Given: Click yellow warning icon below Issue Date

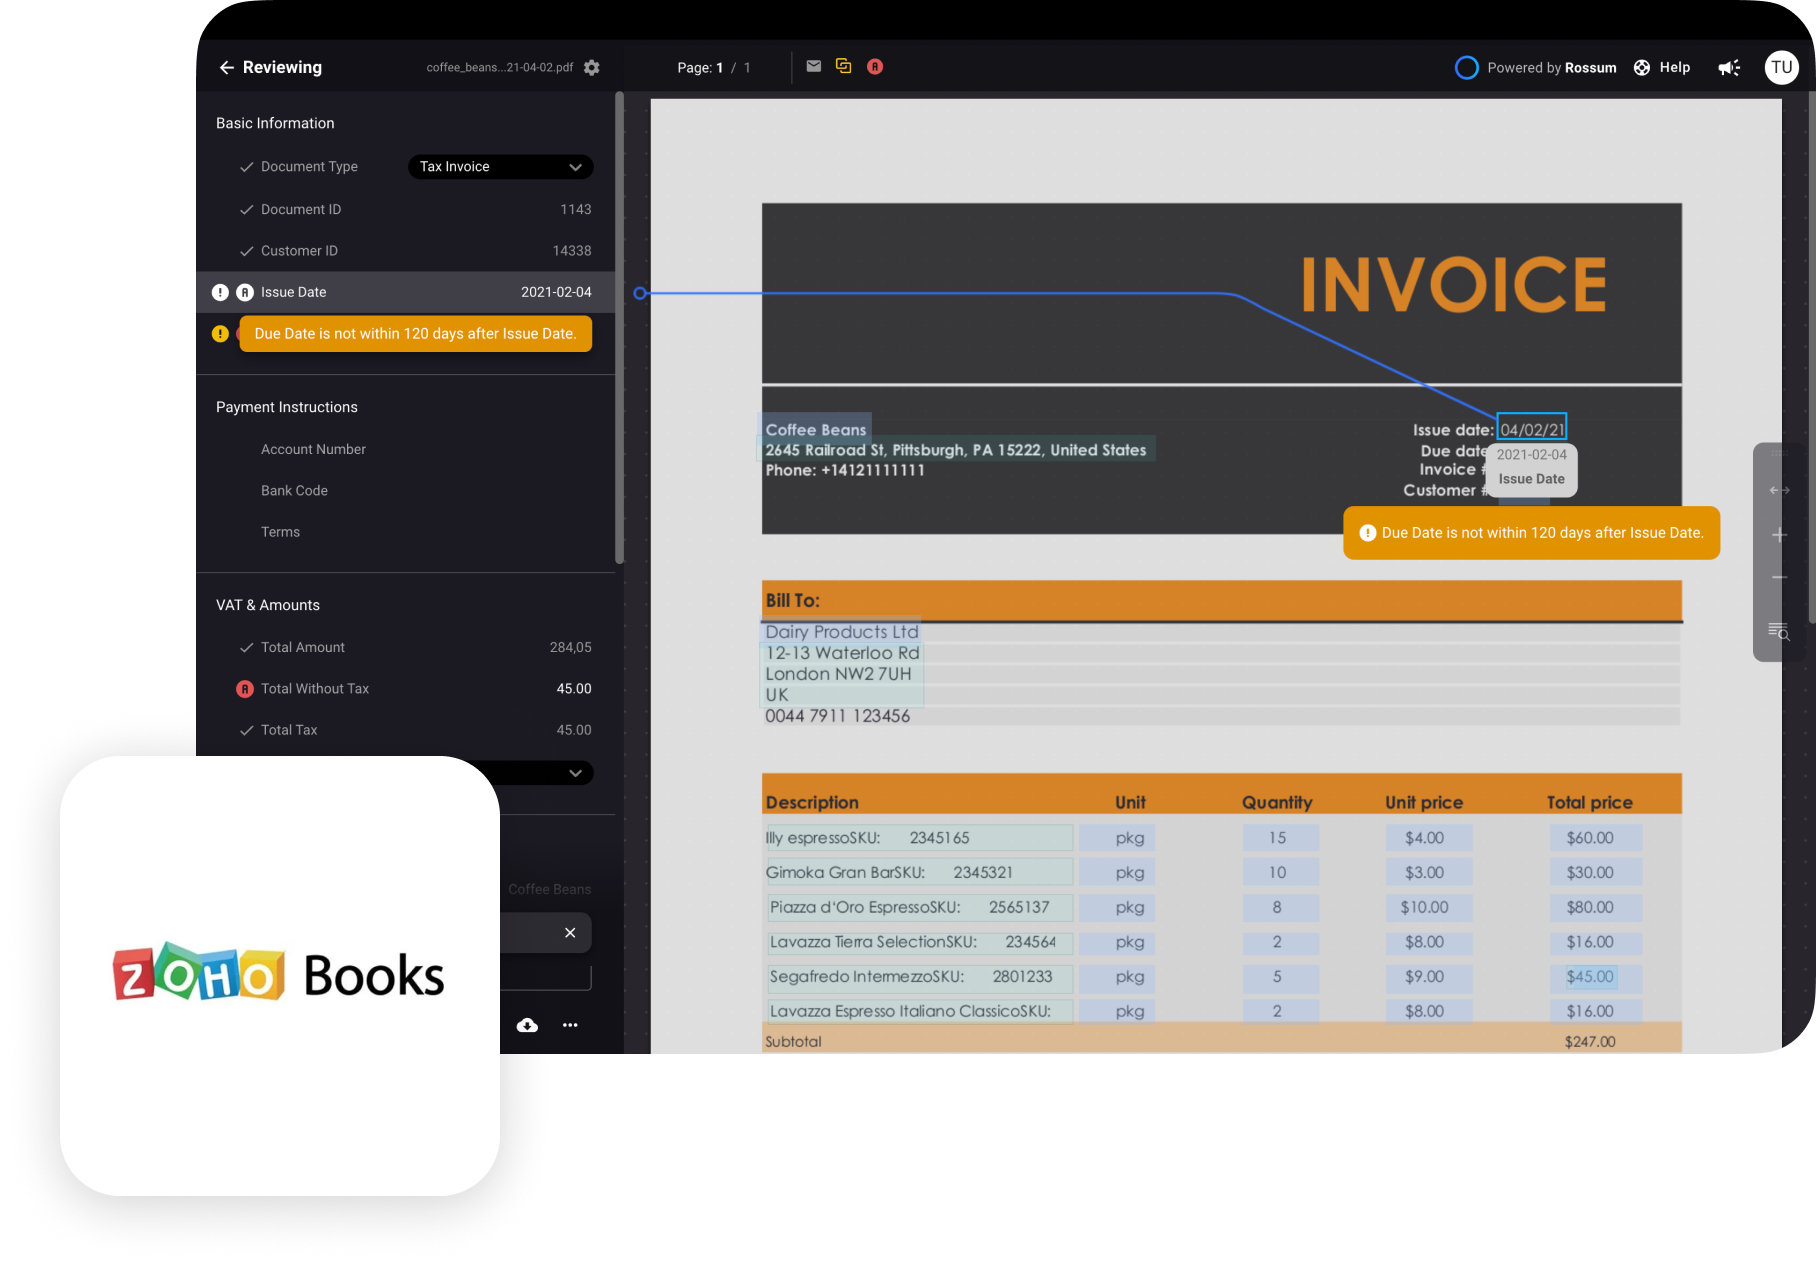Looking at the screenshot, I should pyautogui.click(x=220, y=333).
